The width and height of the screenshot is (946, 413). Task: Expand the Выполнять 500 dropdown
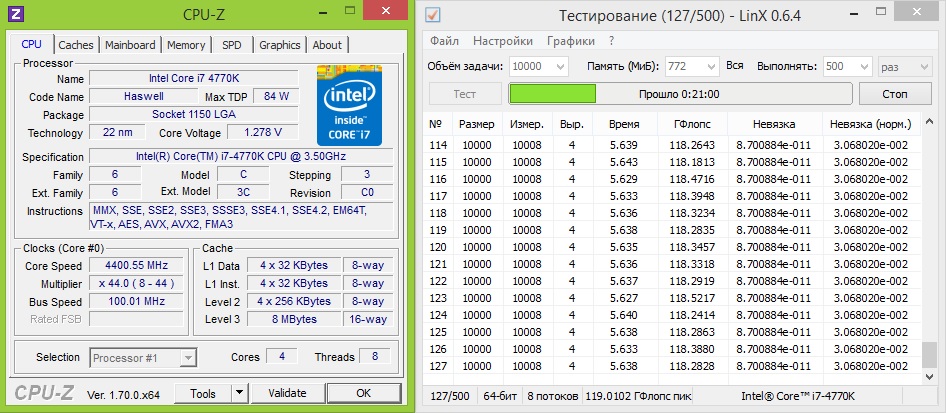tap(848, 66)
